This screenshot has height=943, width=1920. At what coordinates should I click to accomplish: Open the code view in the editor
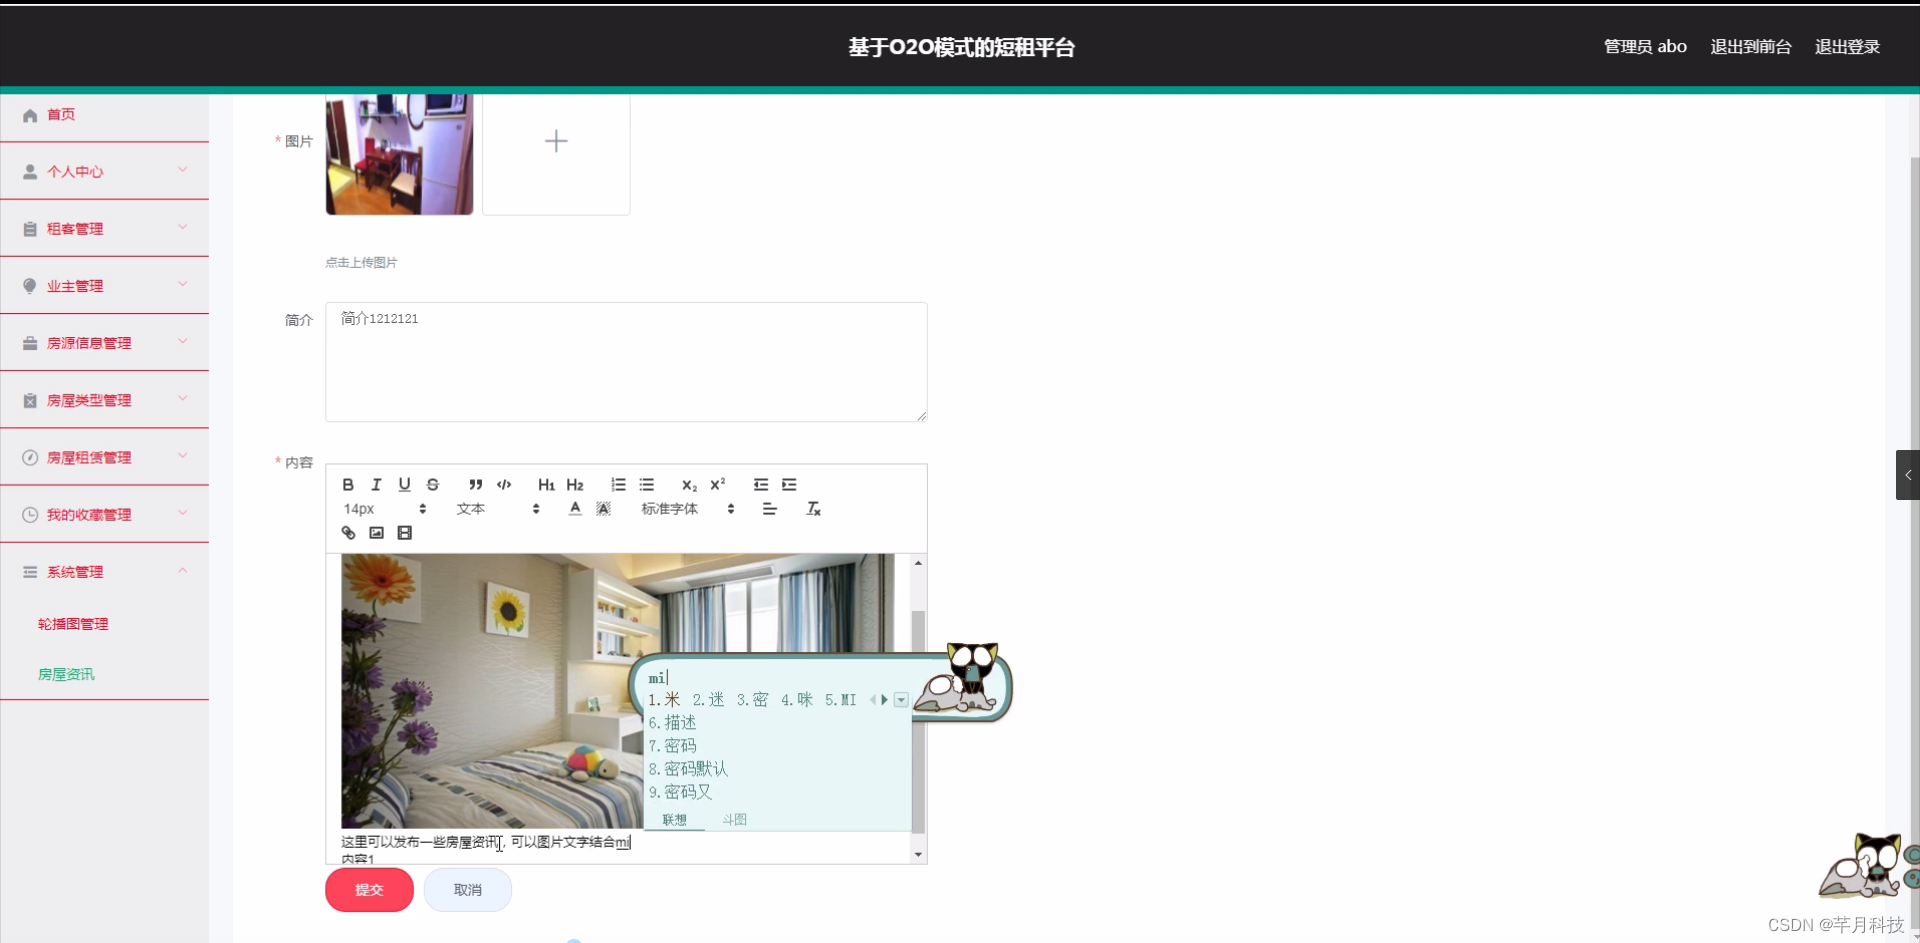pos(503,484)
